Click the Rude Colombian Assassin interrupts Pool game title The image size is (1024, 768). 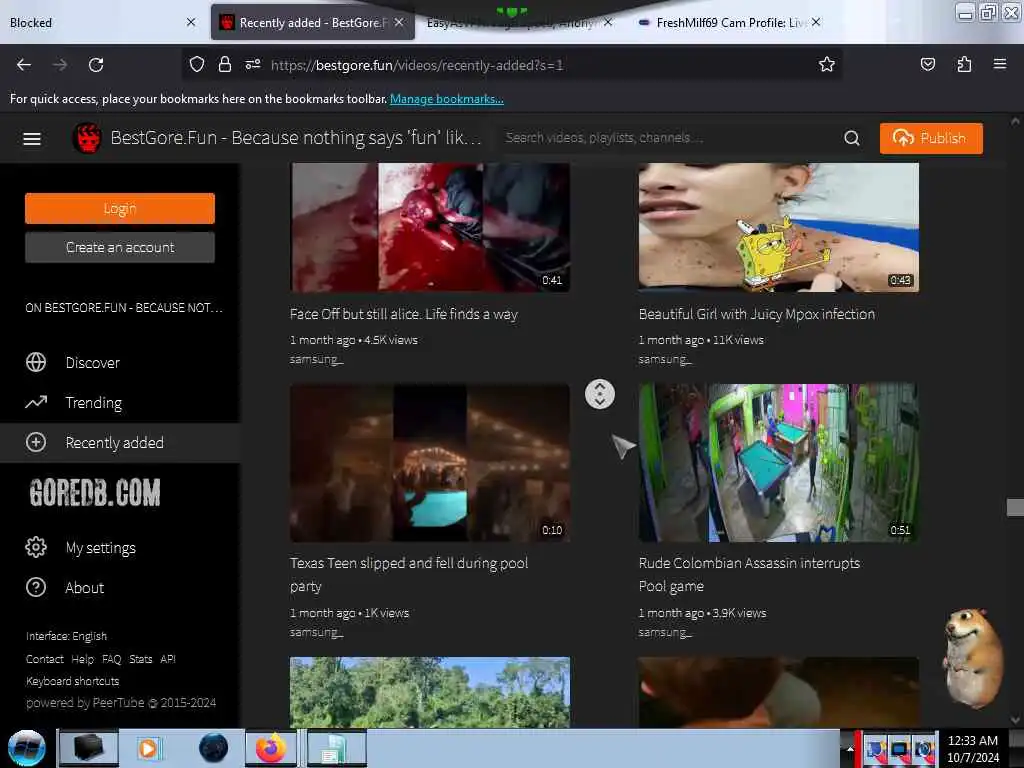click(x=749, y=574)
